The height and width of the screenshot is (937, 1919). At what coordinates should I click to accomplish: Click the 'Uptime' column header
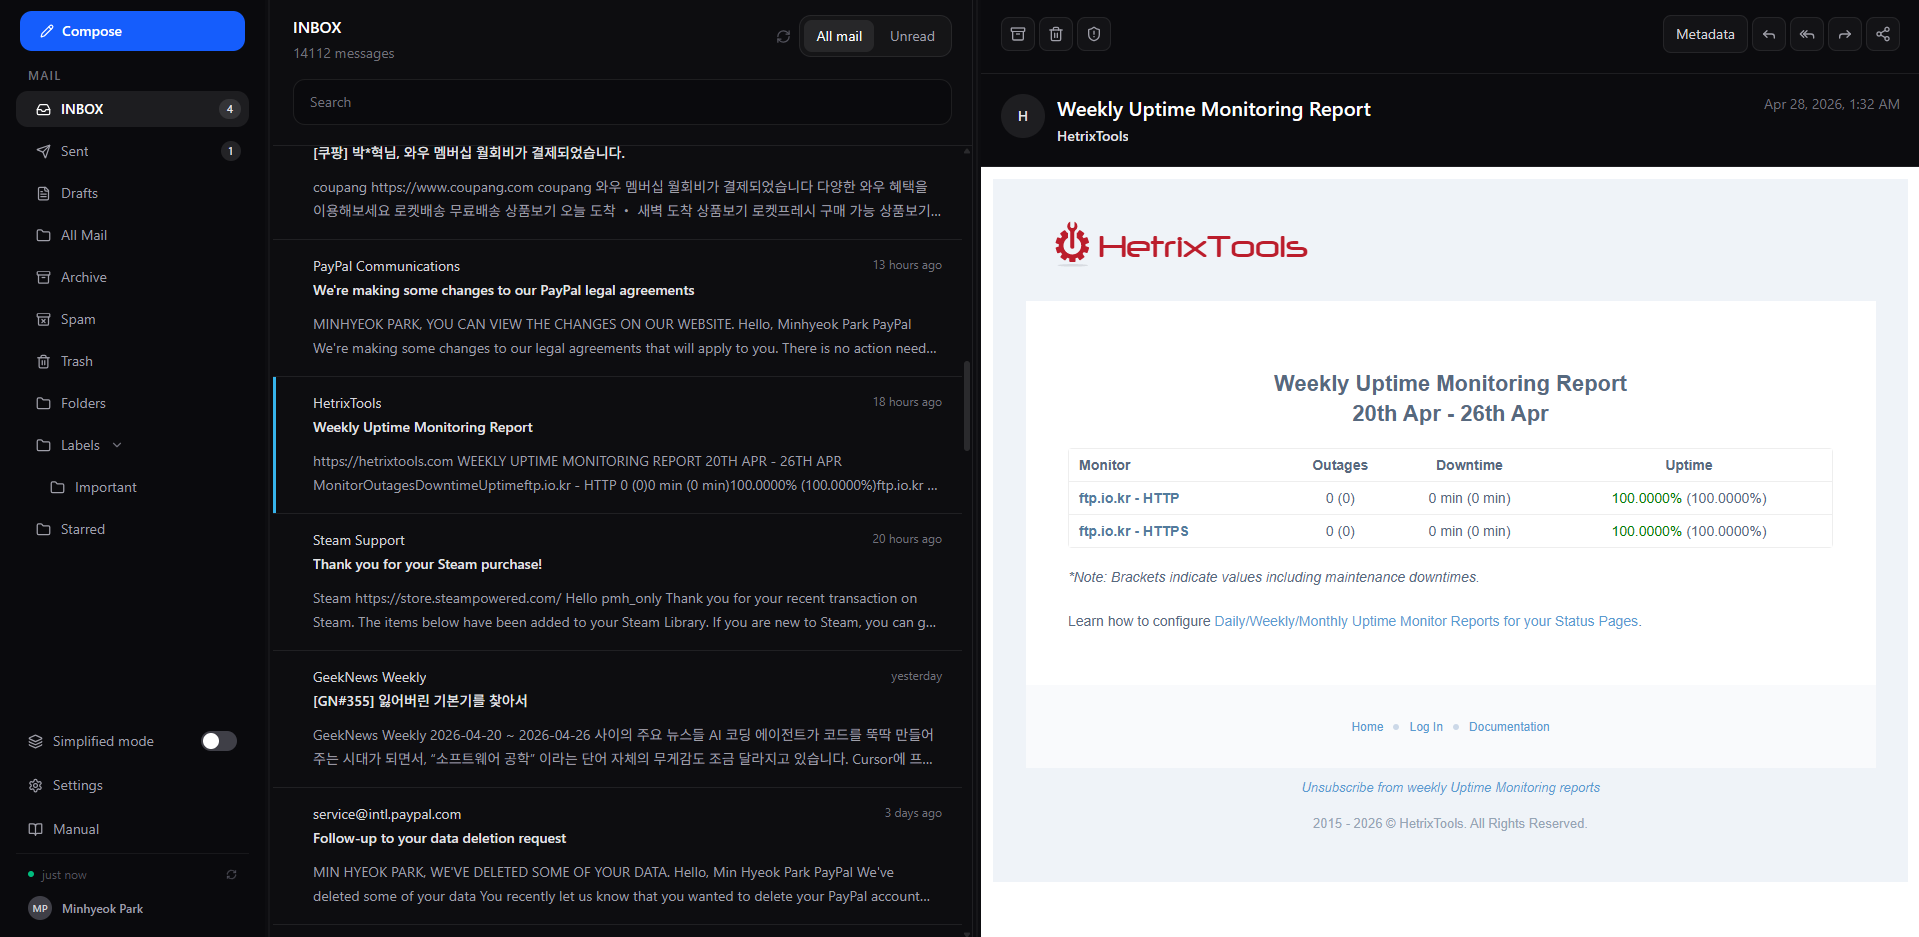(1688, 465)
